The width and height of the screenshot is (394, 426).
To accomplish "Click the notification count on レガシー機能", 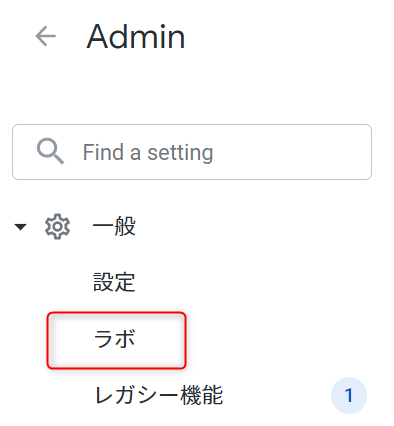I will pos(349,396).
